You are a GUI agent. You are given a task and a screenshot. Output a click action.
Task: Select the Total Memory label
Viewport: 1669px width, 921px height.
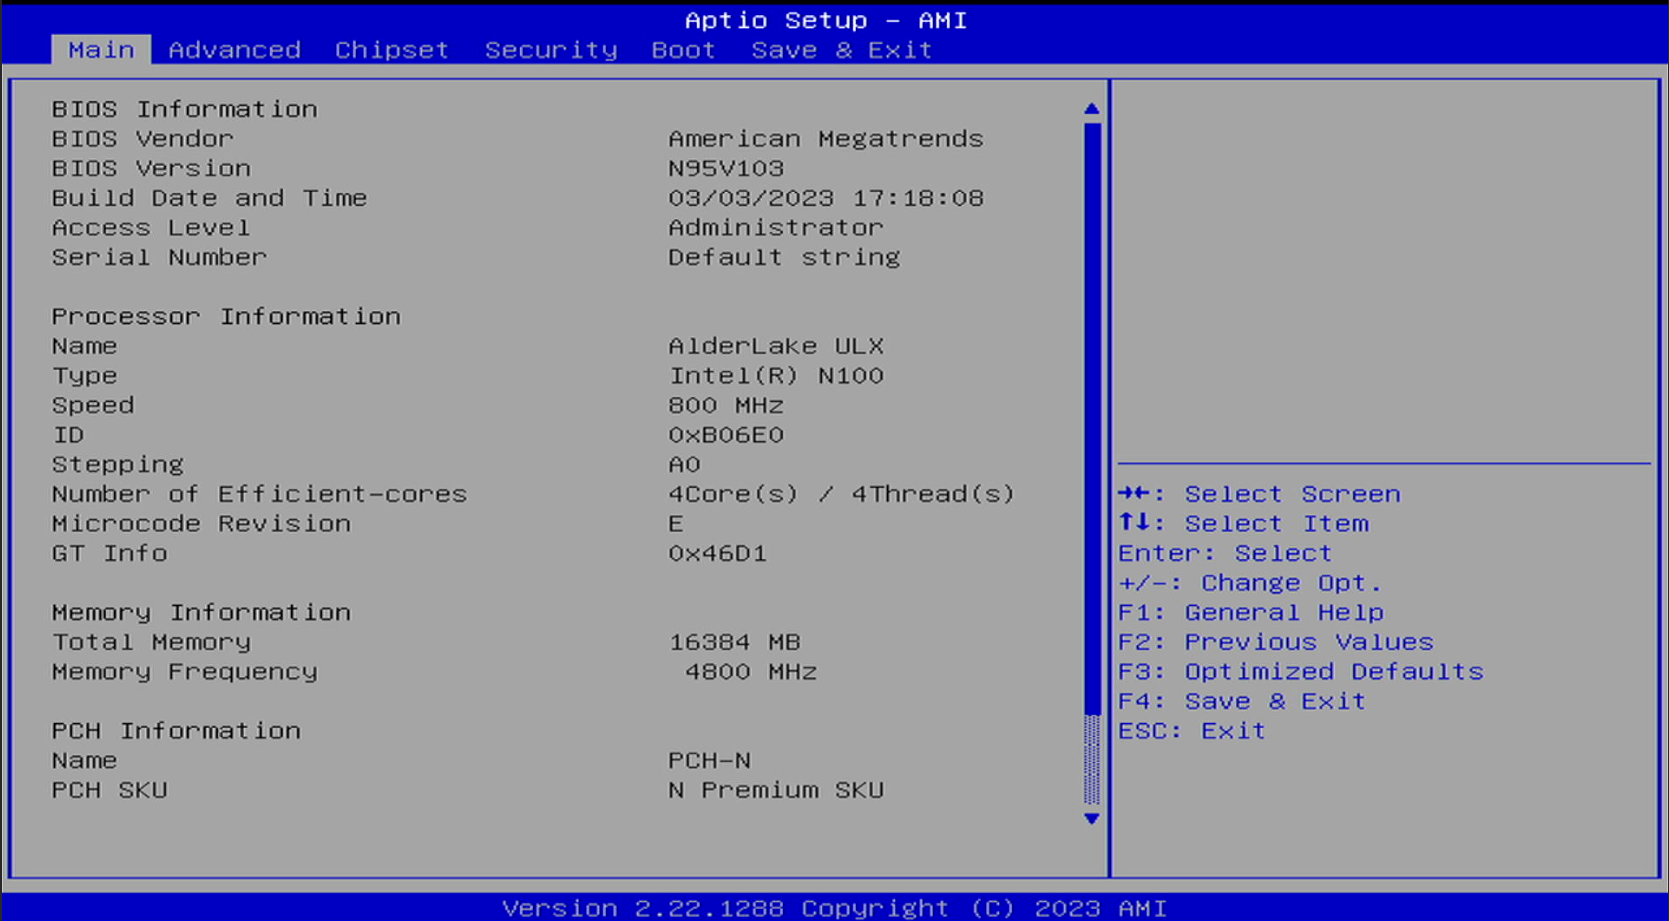tap(151, 642)
